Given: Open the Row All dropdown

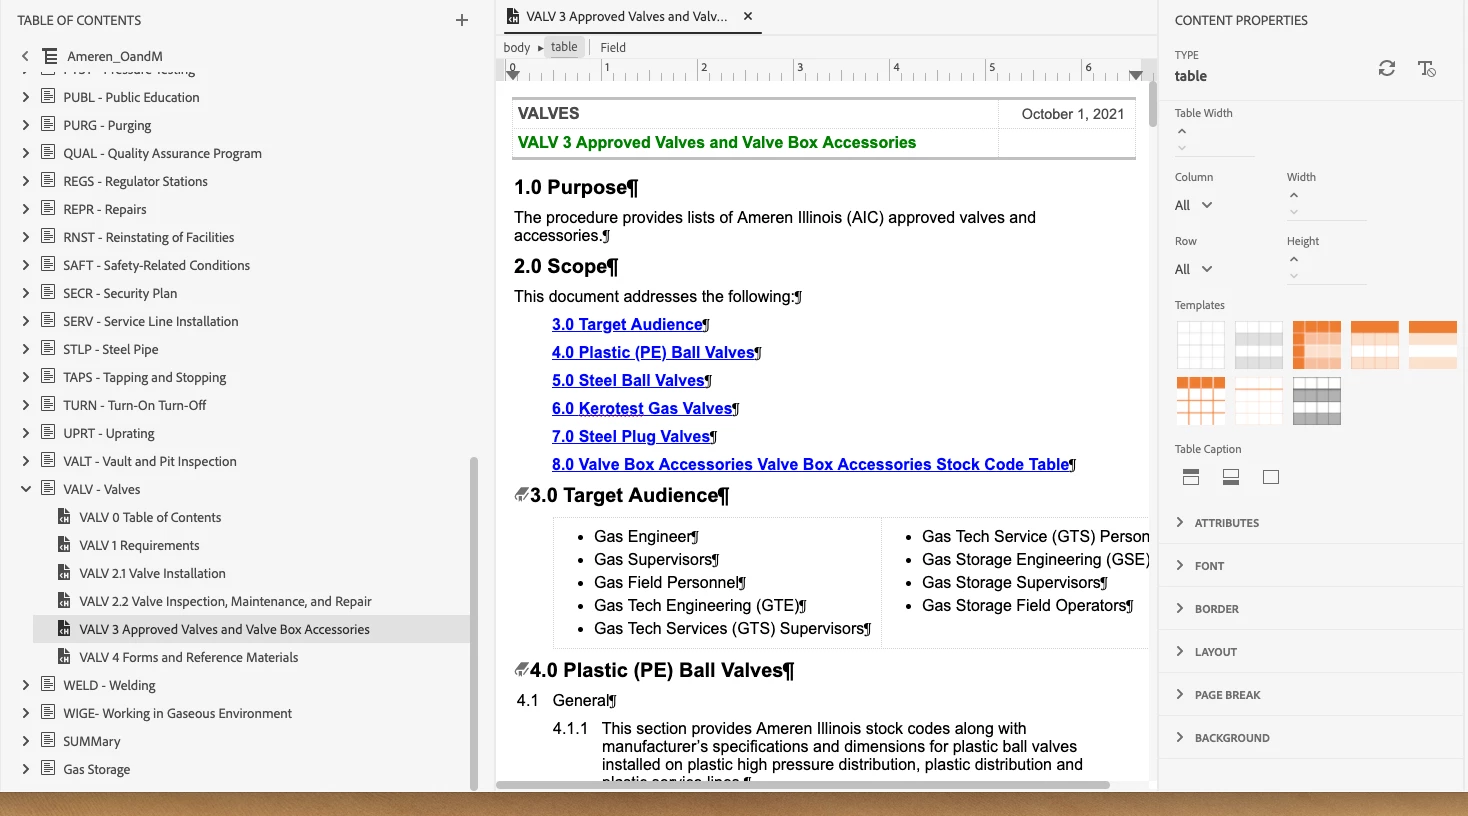Looking at the screenshot, I should pyautogui.click(x=1194, y=269).
